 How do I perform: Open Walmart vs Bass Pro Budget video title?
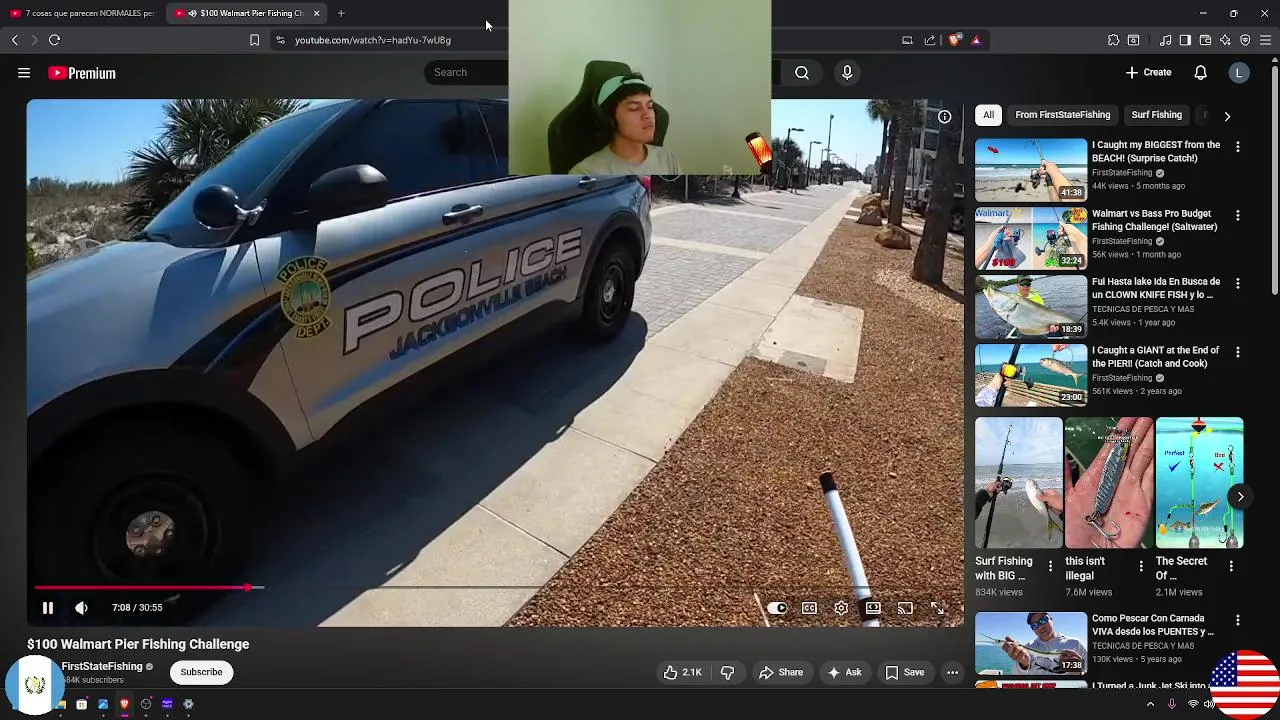pos(1155,220)
